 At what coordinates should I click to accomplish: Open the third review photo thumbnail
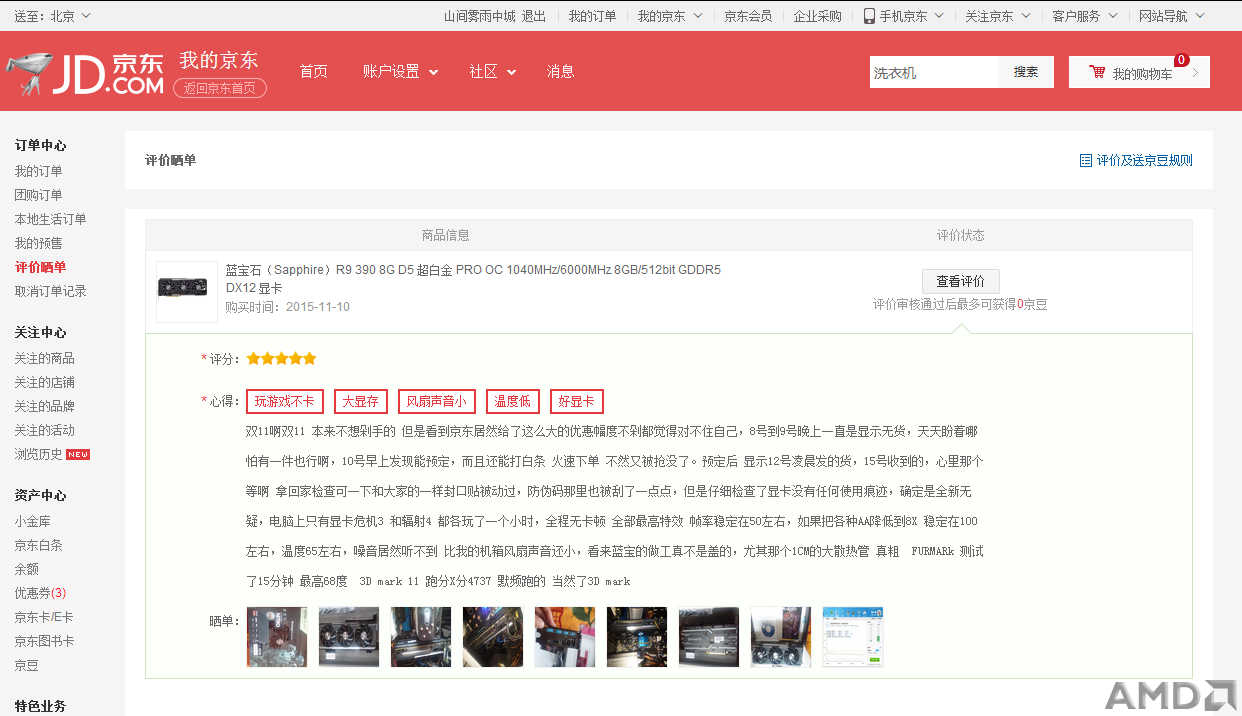pos(421,637)
